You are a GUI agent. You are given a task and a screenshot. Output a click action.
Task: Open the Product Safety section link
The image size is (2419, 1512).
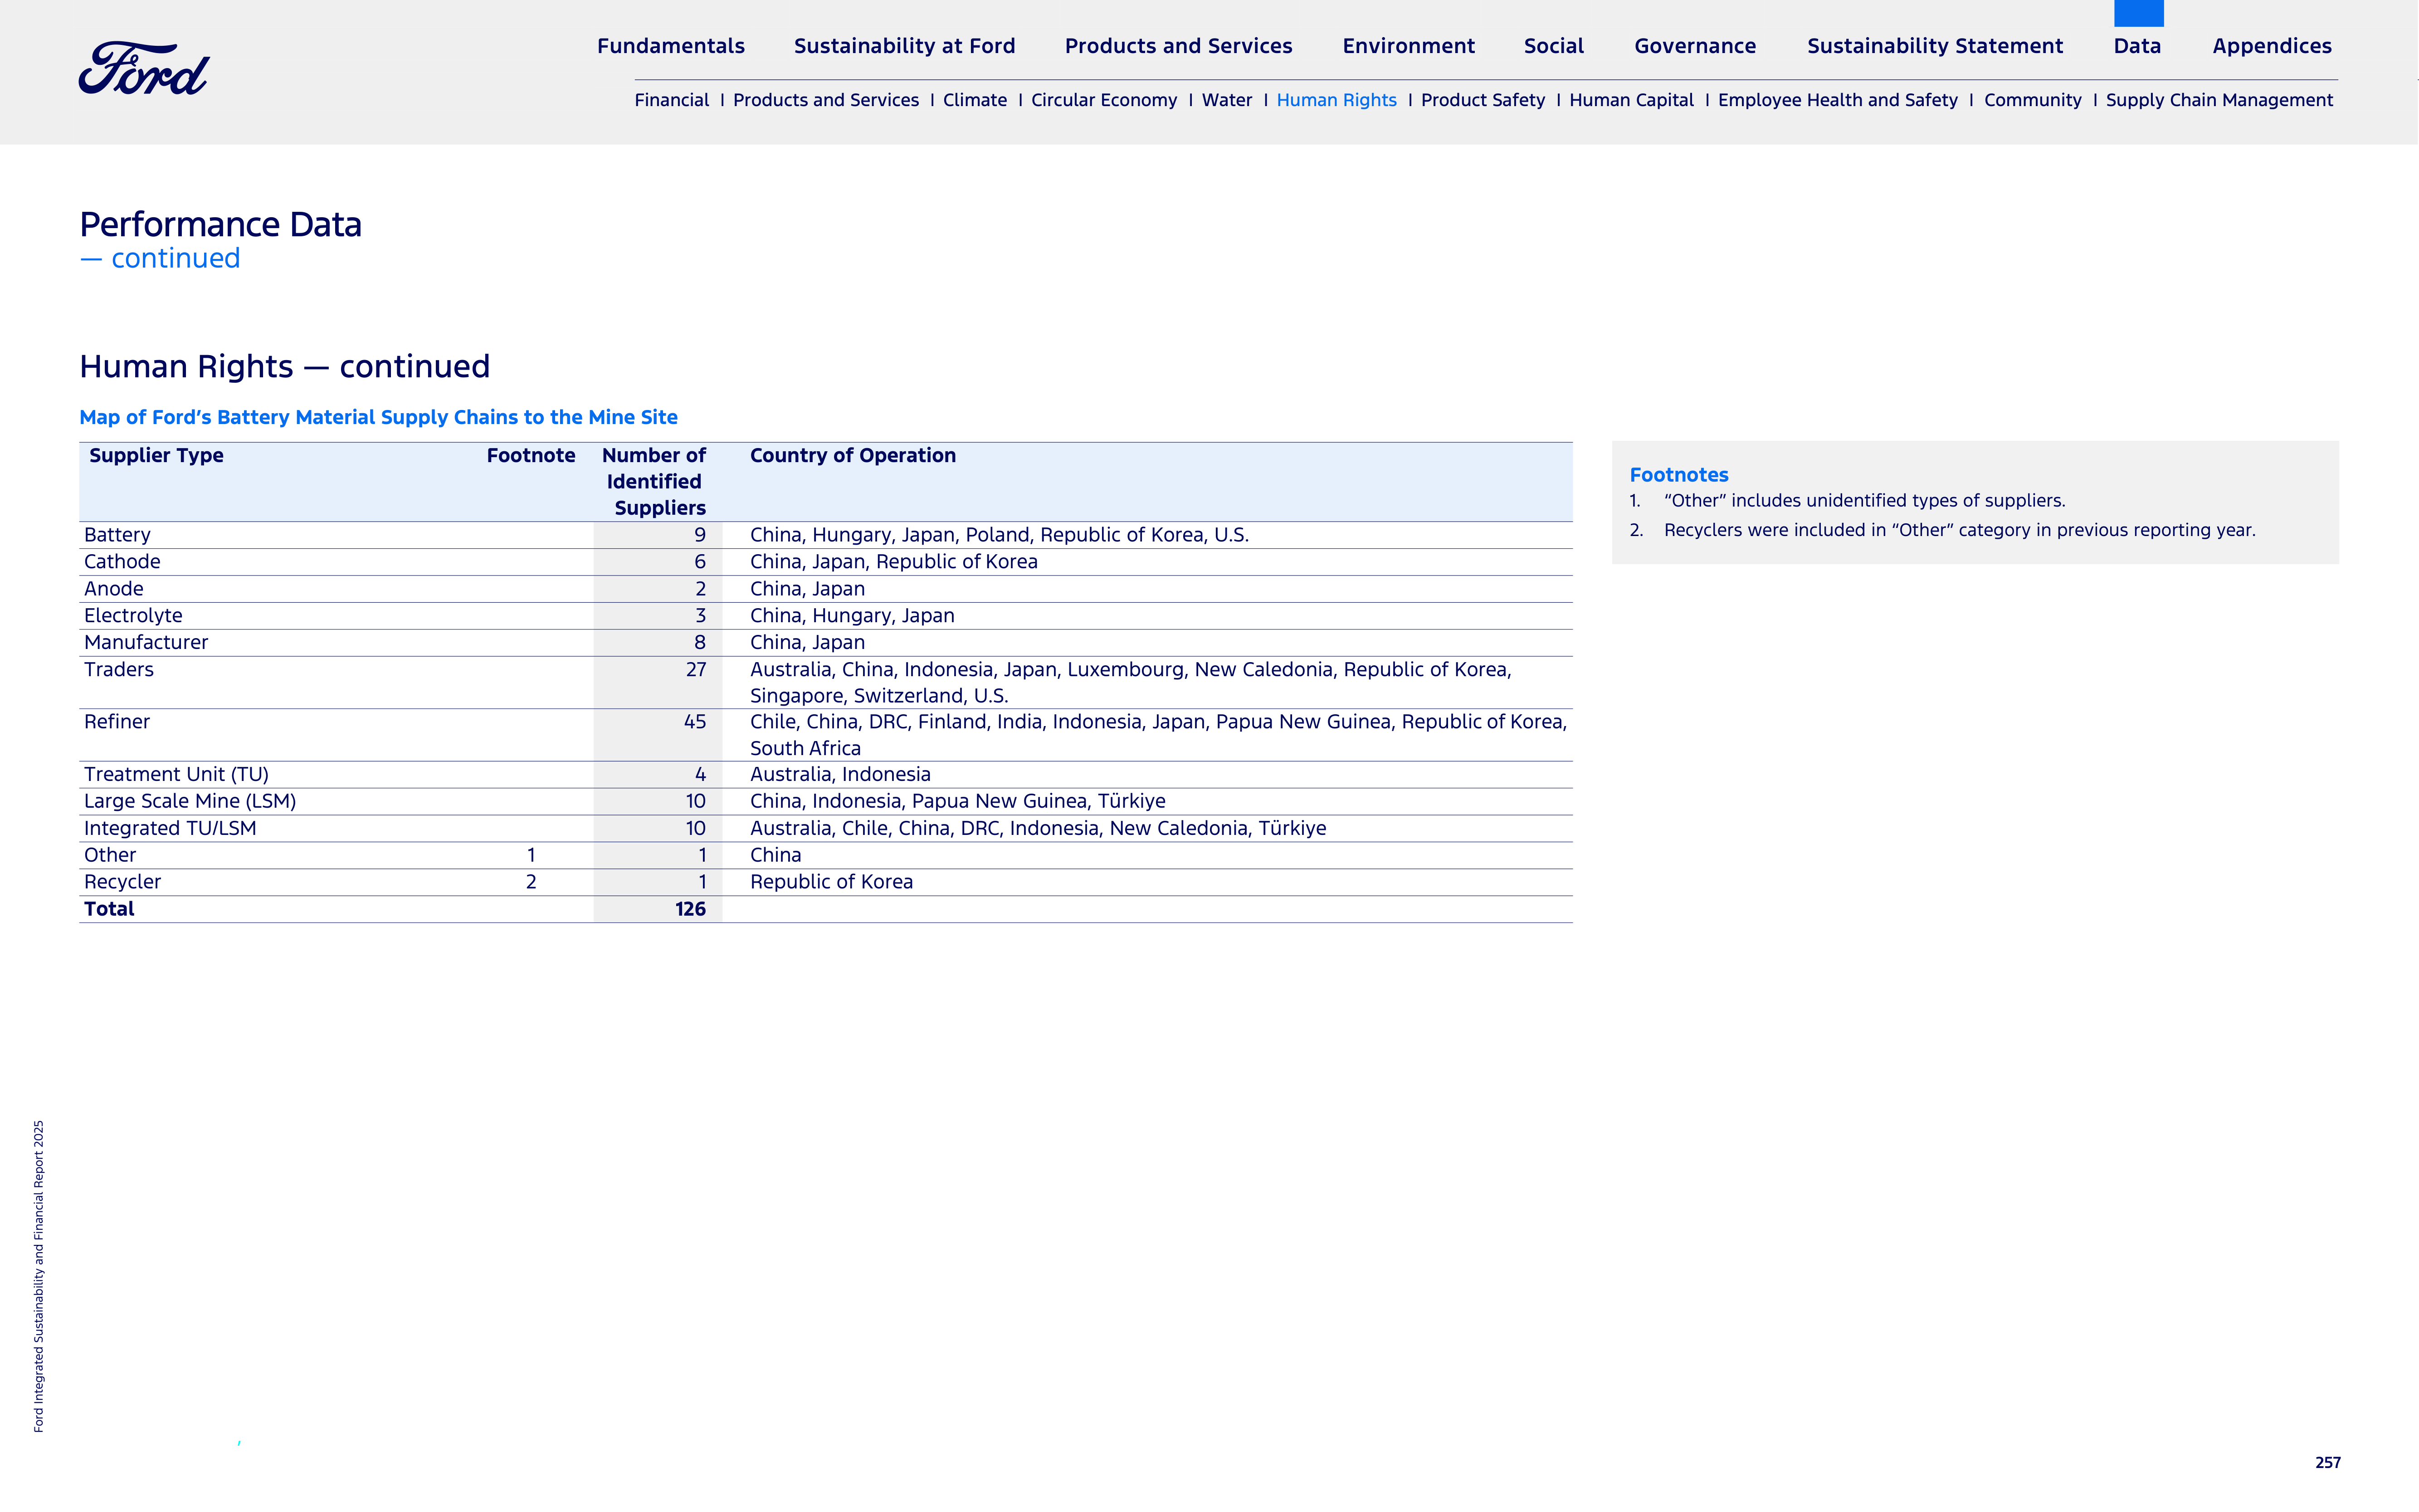pyautogui.click(x=1483, y=100)
